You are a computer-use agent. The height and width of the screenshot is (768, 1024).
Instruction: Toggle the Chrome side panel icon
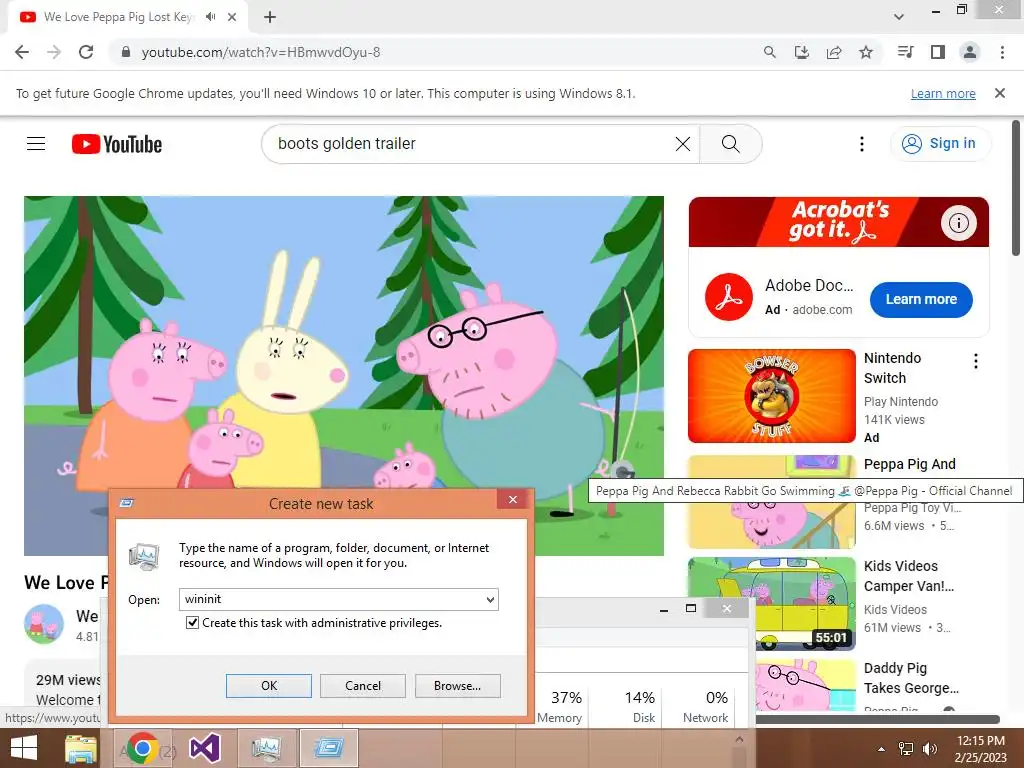click(938, 52)
